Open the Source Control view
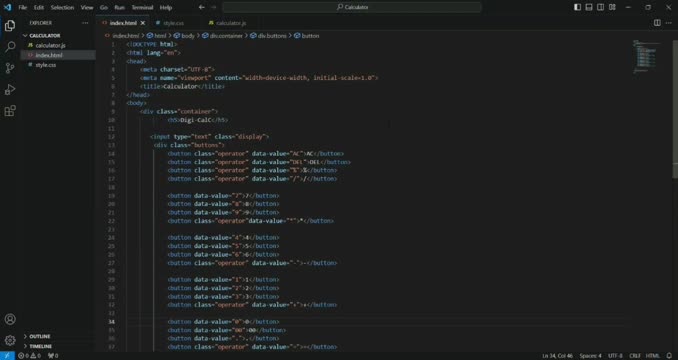 pyautogui.click(x=10, y=68)
